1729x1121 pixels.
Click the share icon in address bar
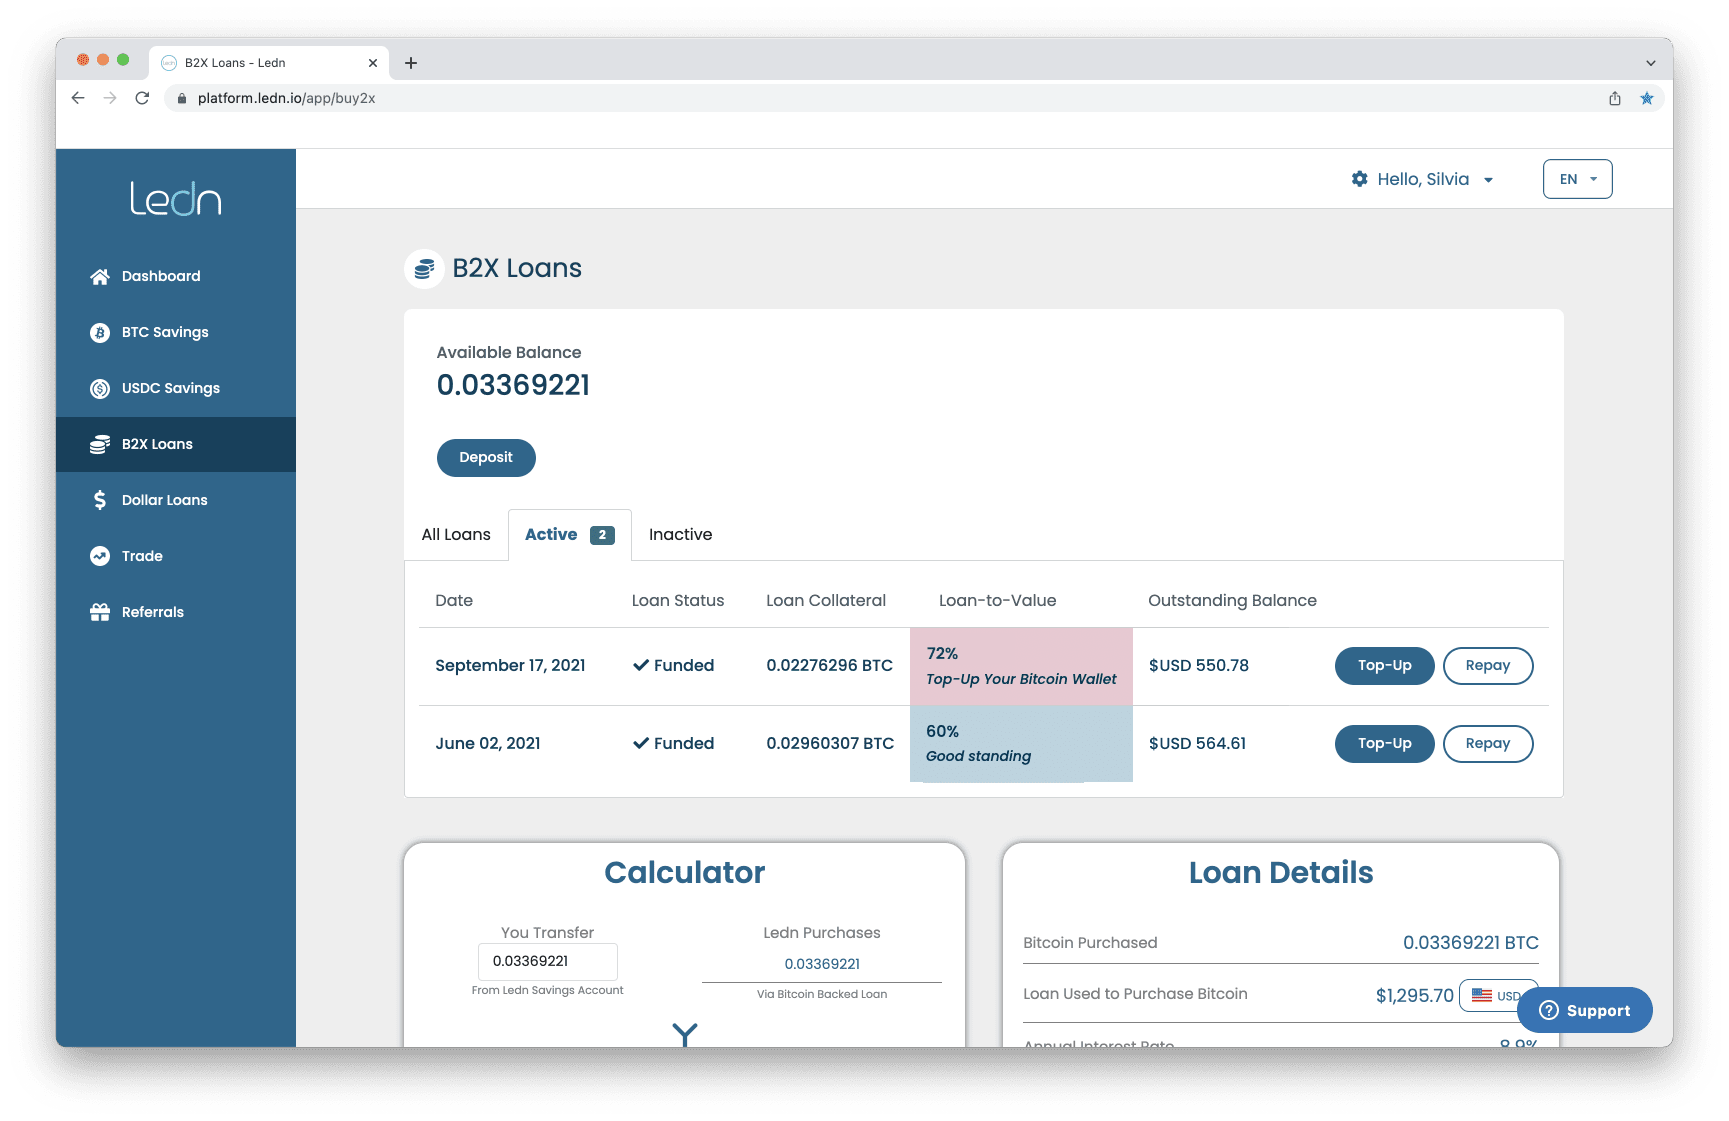[1614, 98]
